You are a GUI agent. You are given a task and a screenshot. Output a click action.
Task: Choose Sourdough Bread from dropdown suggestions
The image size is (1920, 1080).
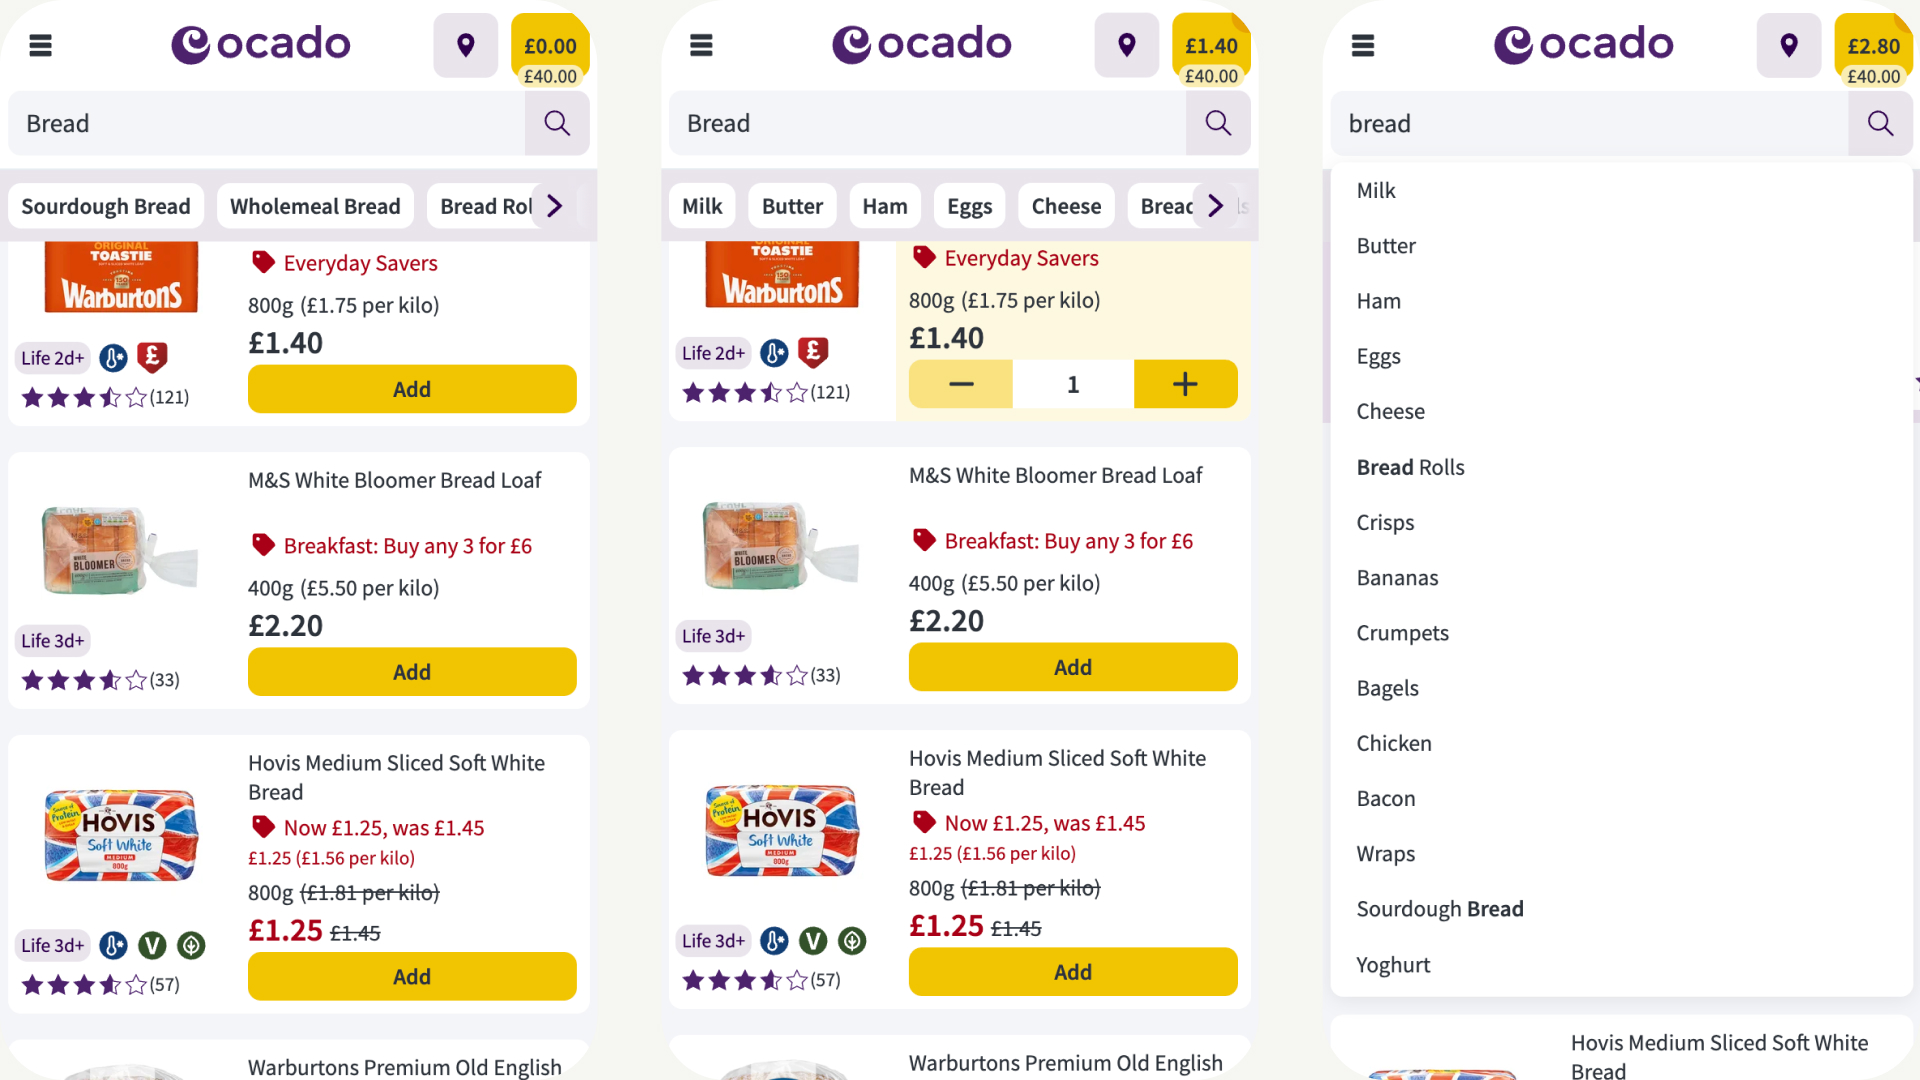pyautogui.click(x=1440, y=909)
